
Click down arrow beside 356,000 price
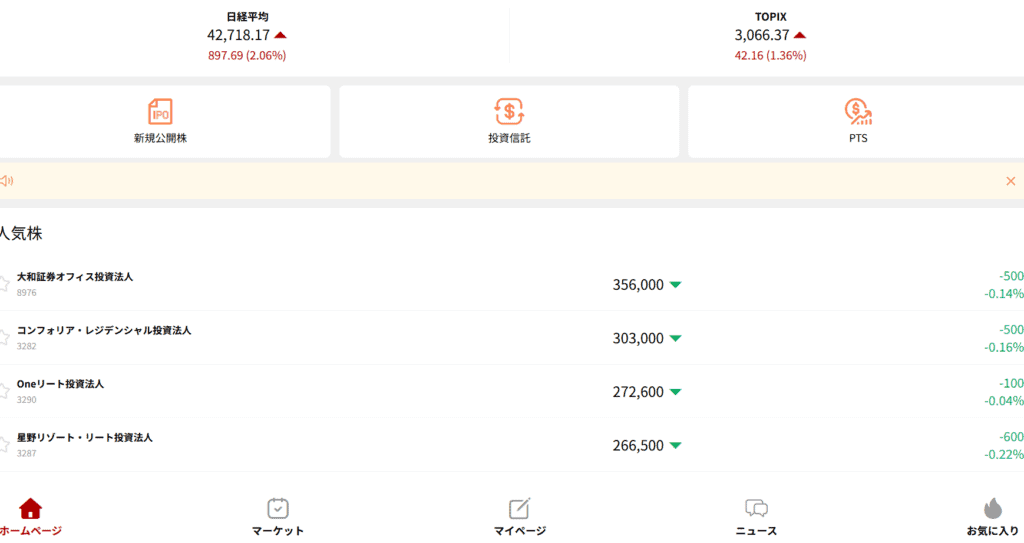click(675, 285)
